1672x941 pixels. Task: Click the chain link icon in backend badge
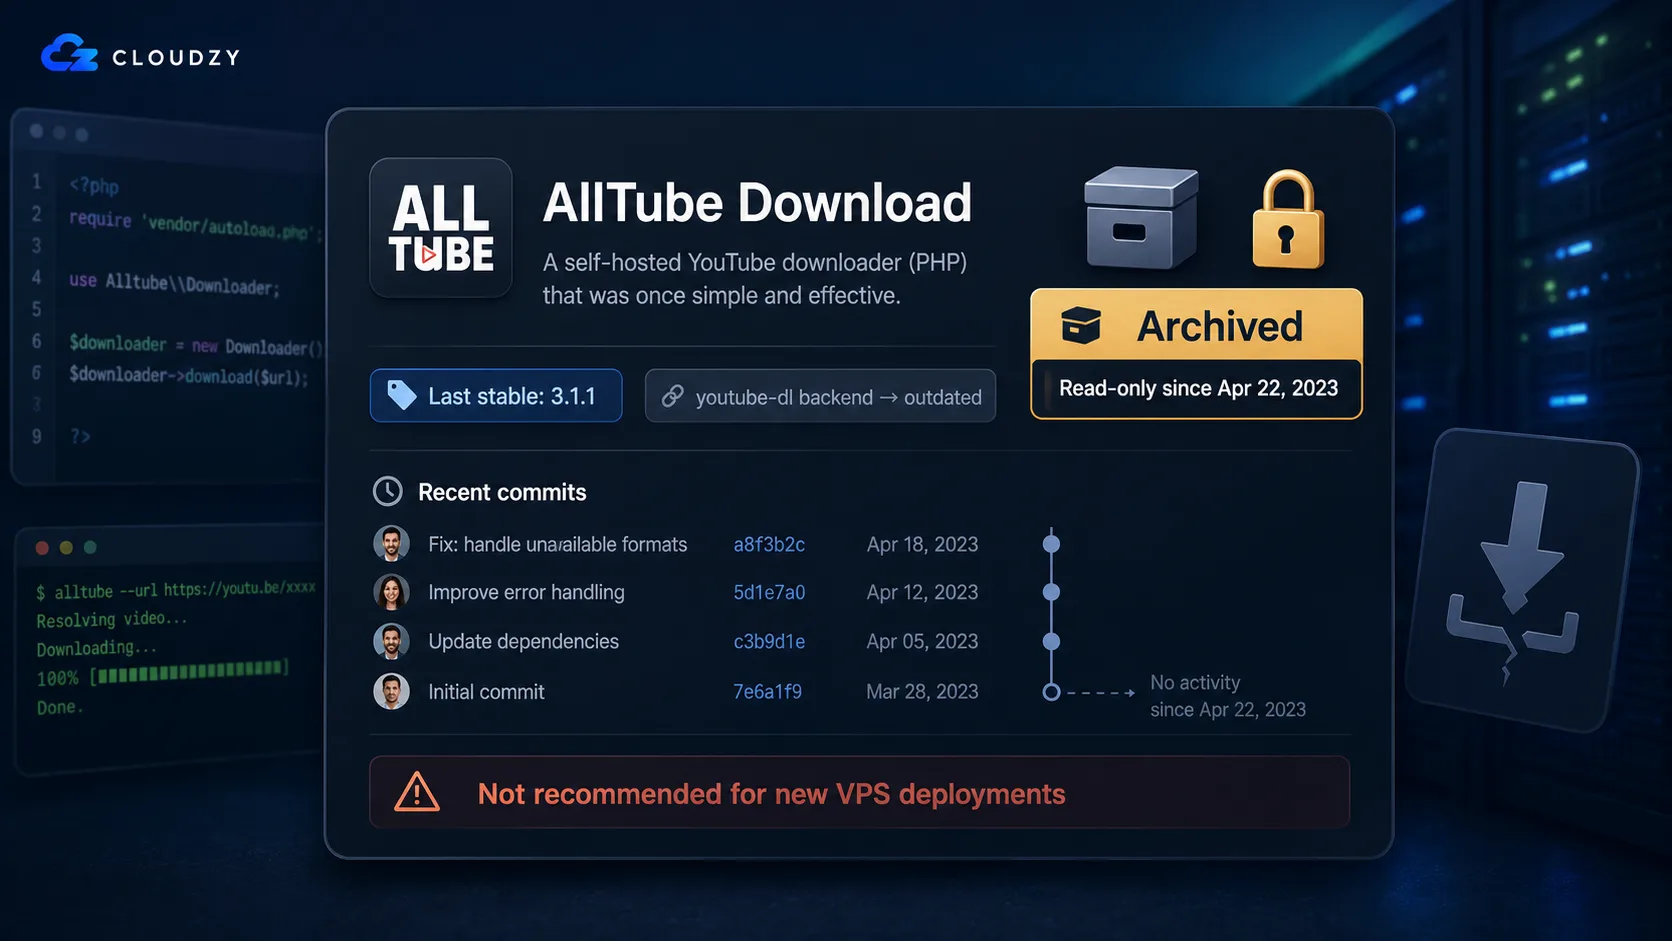[672, 396]
